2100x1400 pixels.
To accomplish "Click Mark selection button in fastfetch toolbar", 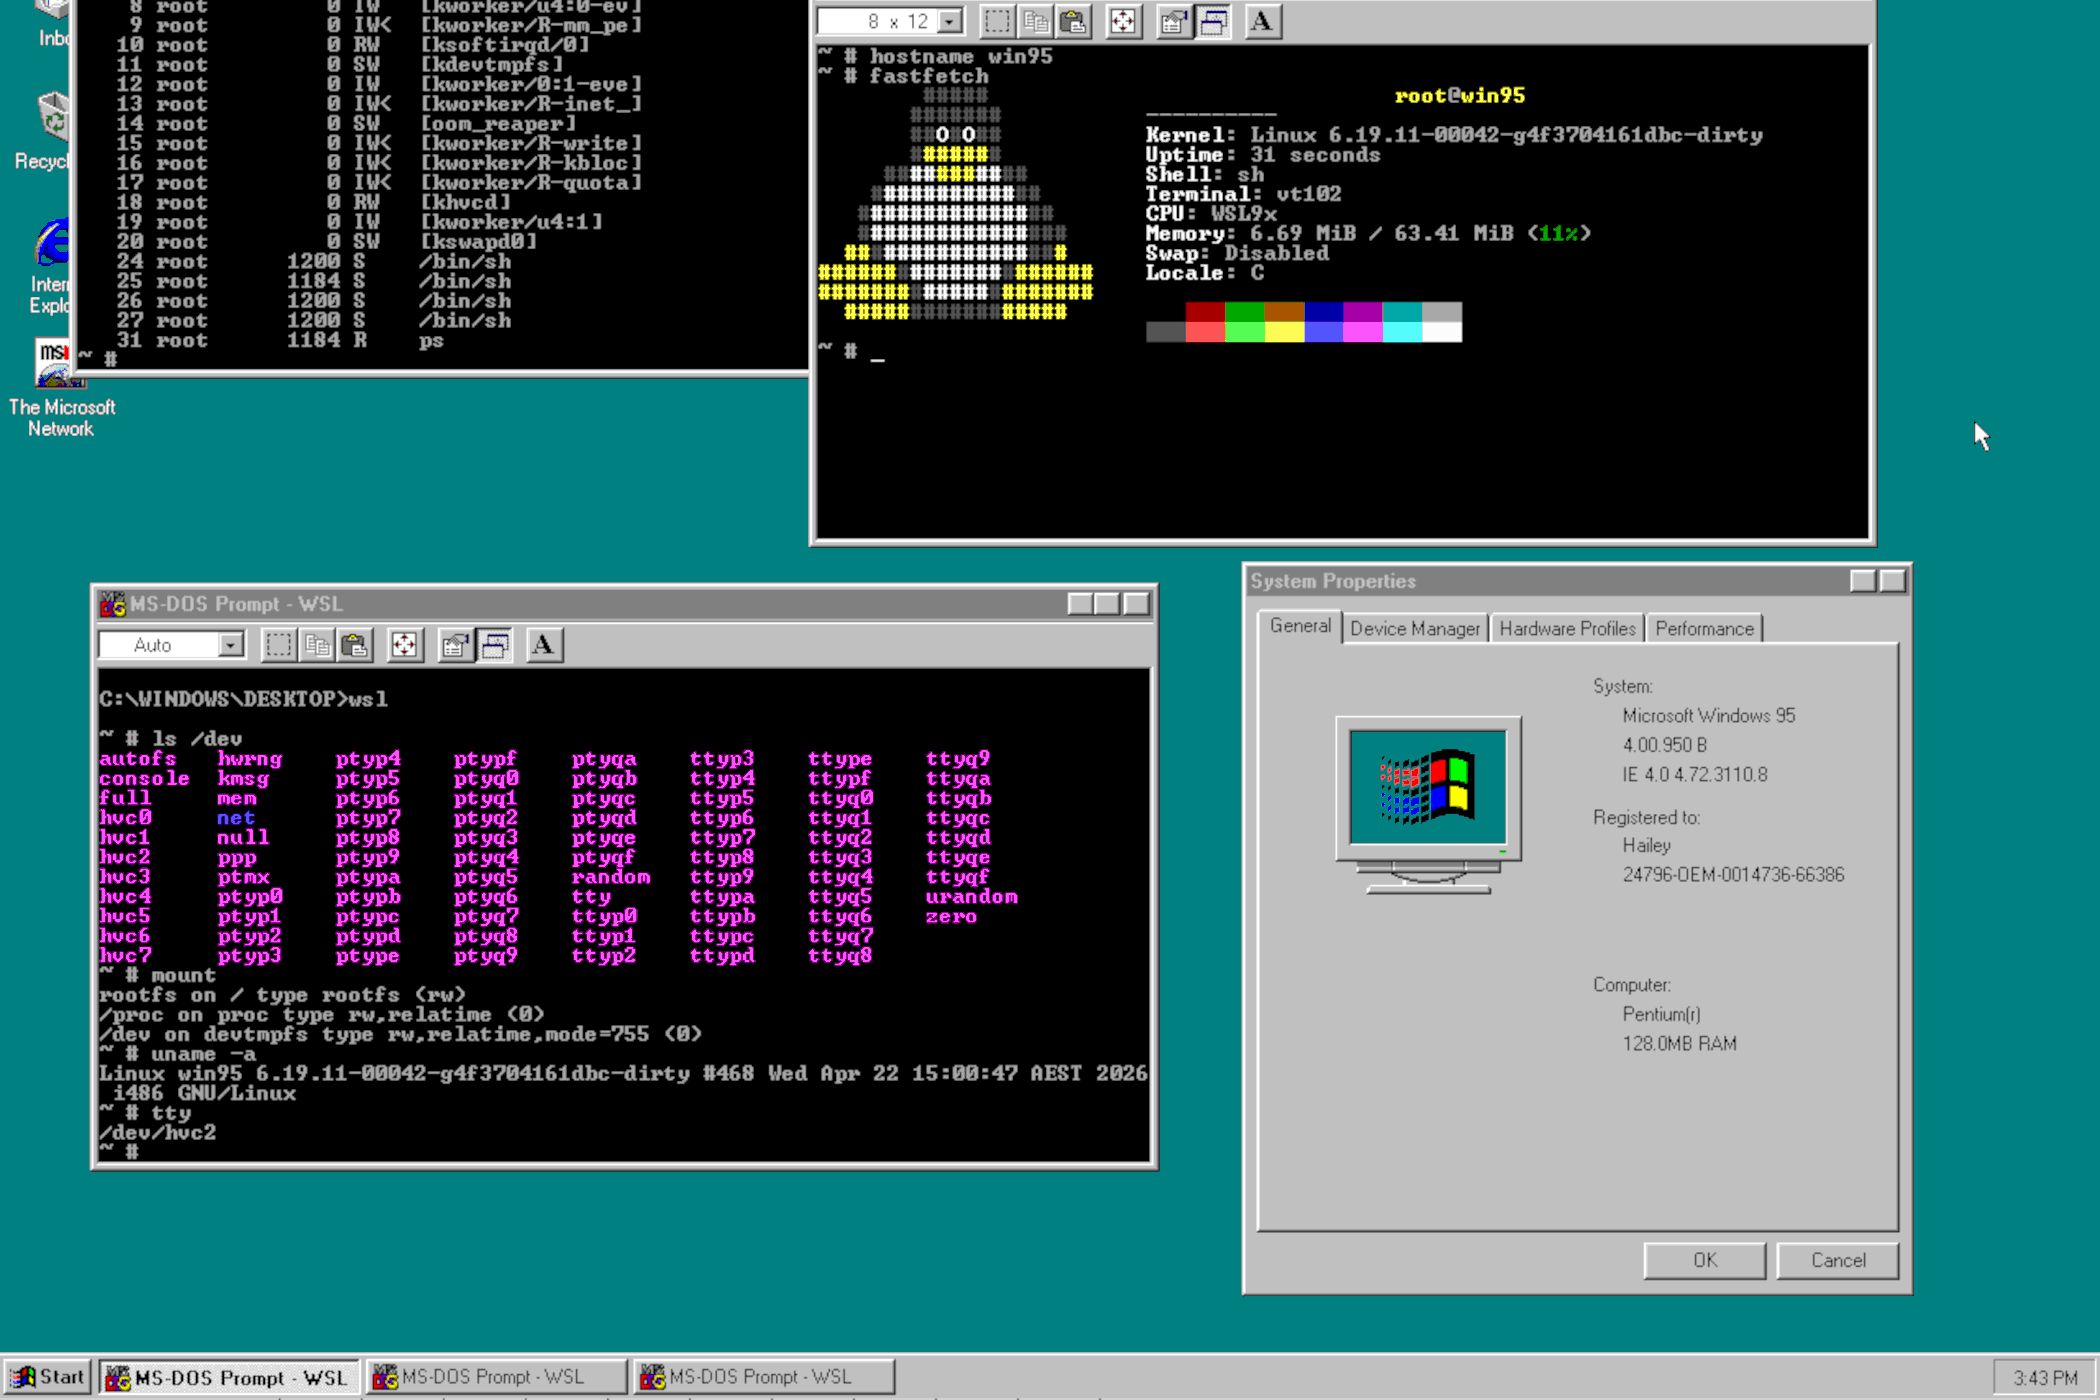I will pyautogui.click(x=997, y=21).
